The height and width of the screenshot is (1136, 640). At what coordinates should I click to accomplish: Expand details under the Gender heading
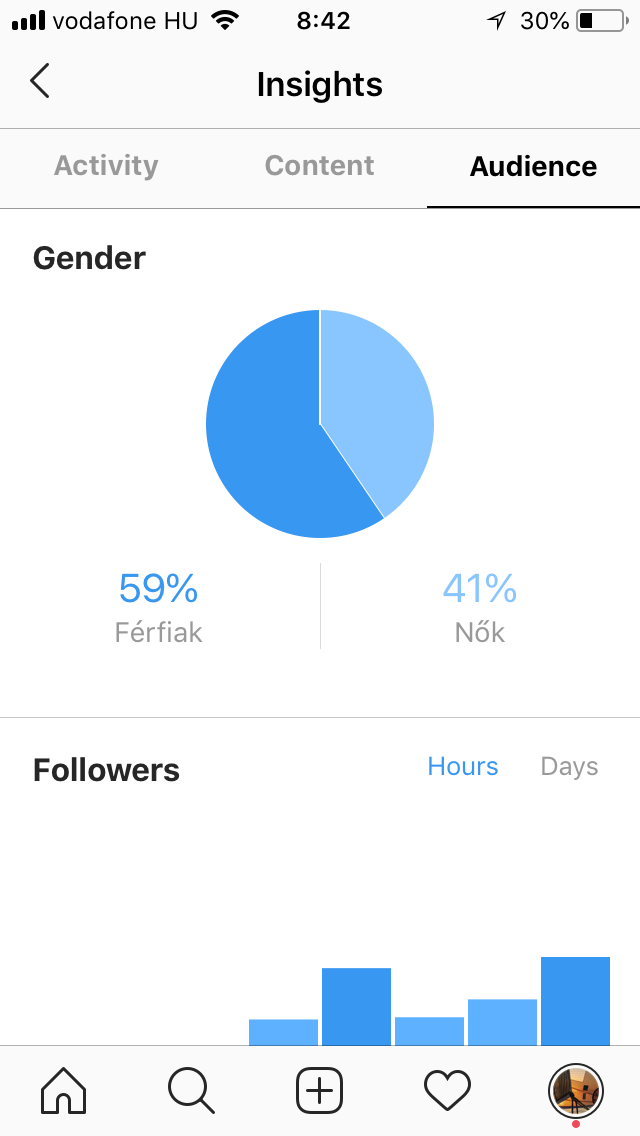pos(89,257)
